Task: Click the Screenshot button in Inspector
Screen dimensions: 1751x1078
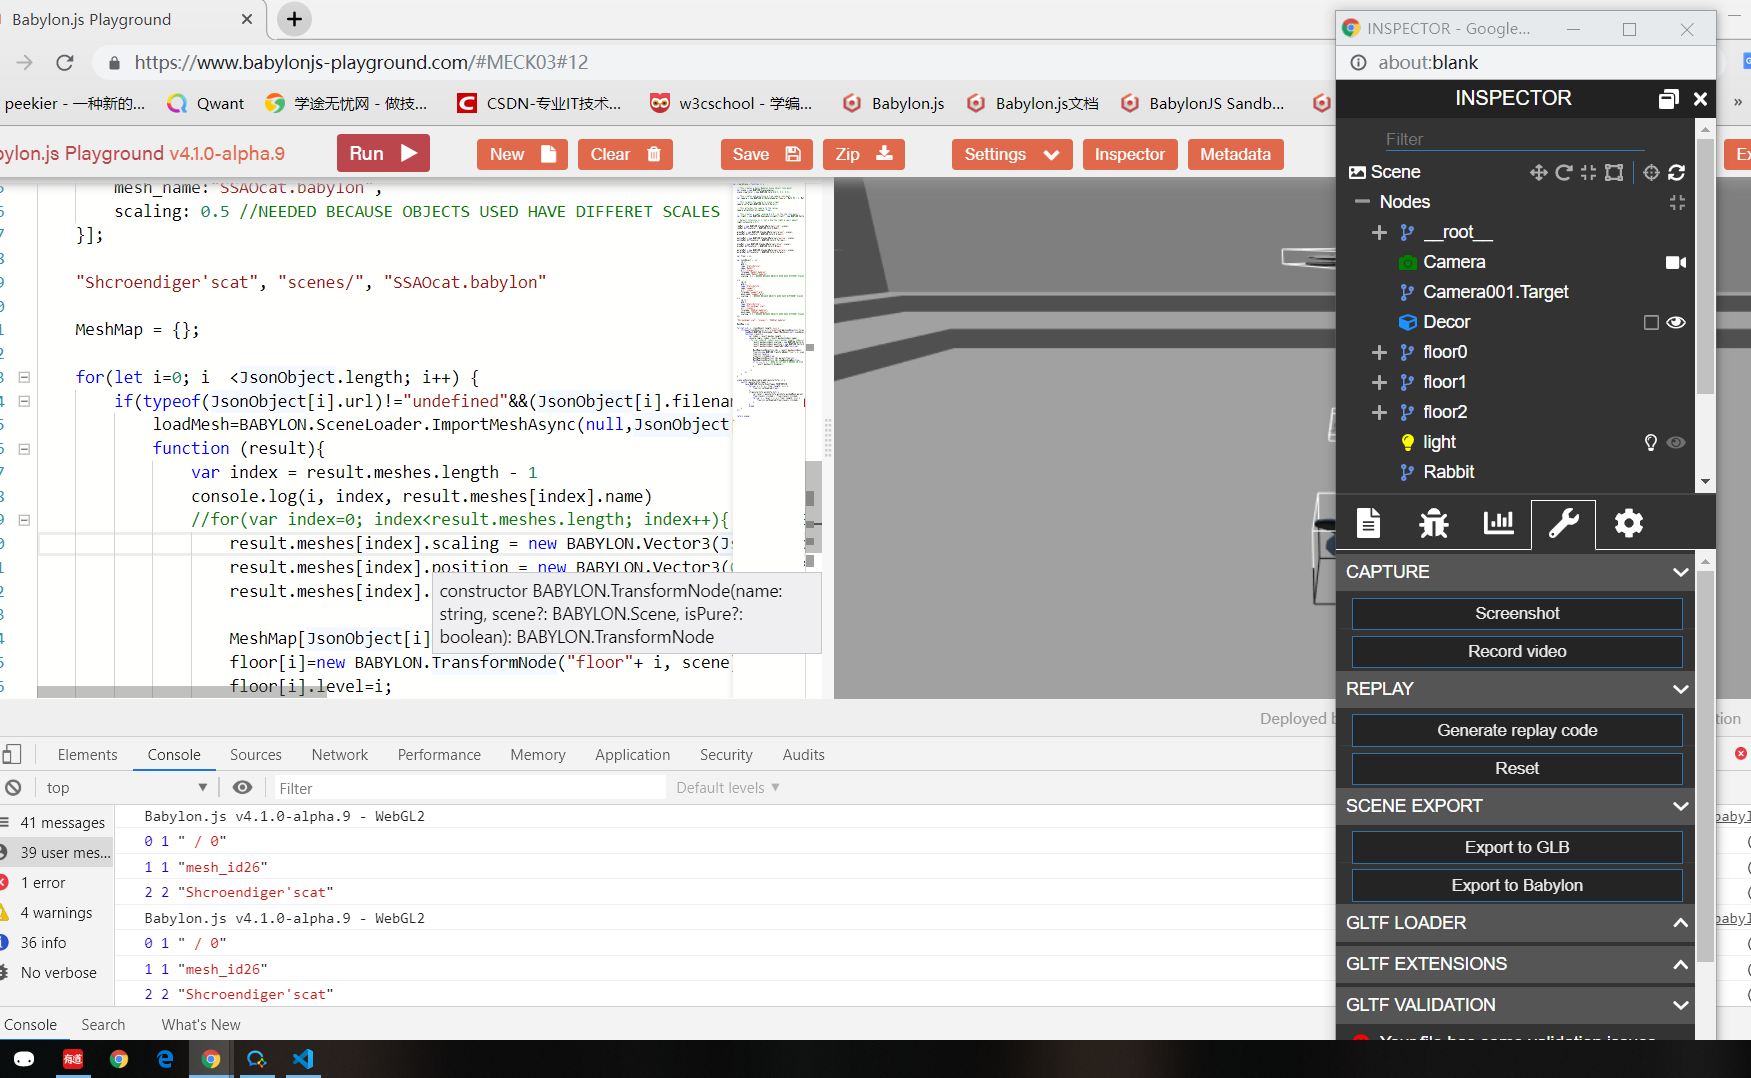Action: 1517,614
